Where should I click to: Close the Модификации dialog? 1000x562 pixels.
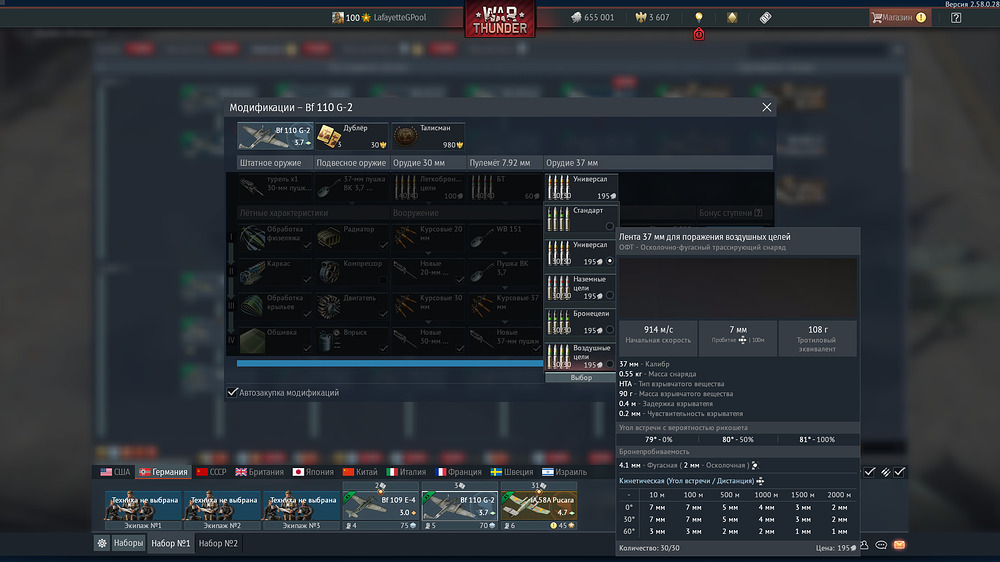click(x=767, y=107)
